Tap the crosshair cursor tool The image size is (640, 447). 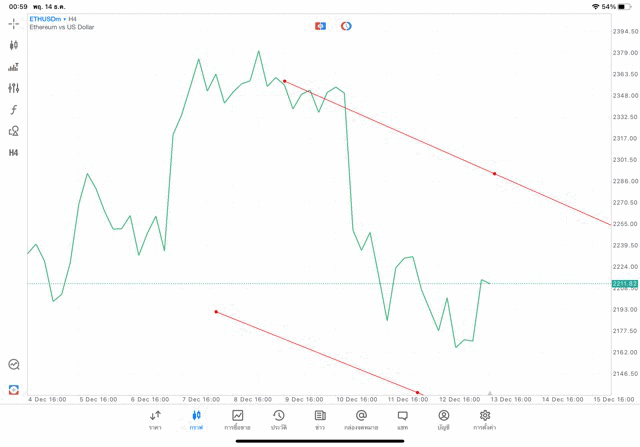[14, 23]
